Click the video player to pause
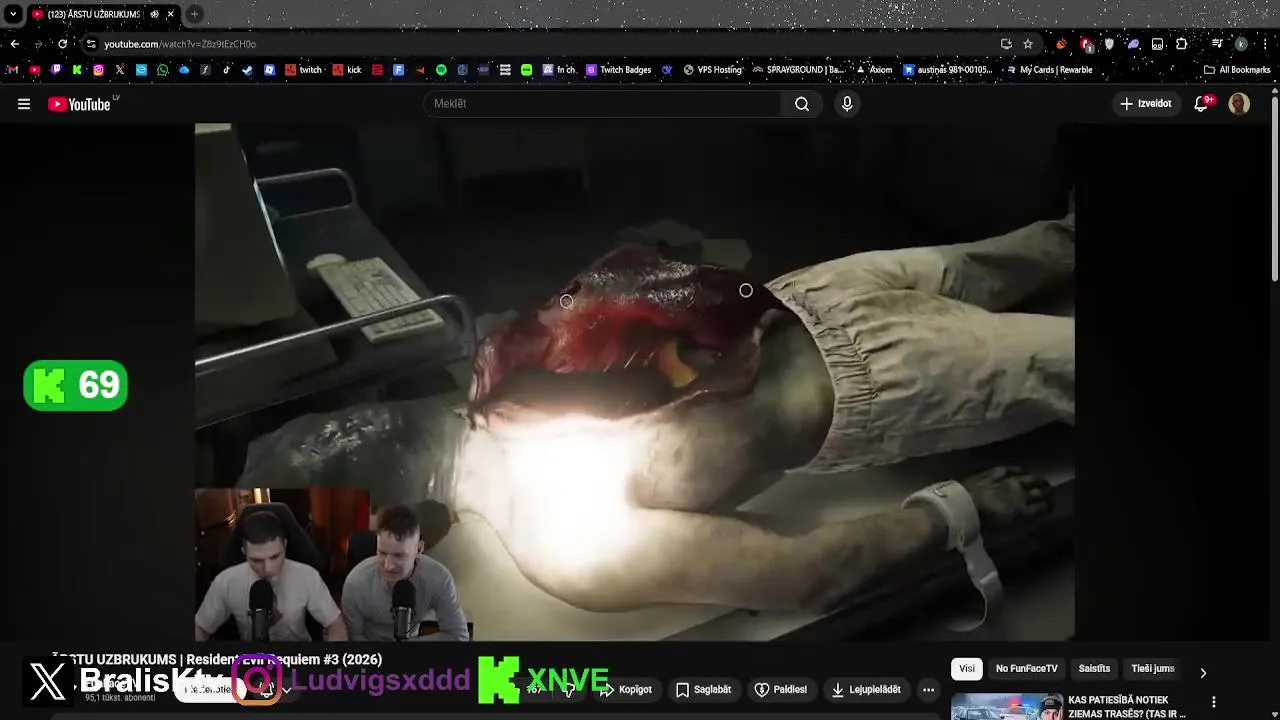 tap(634, 380)
